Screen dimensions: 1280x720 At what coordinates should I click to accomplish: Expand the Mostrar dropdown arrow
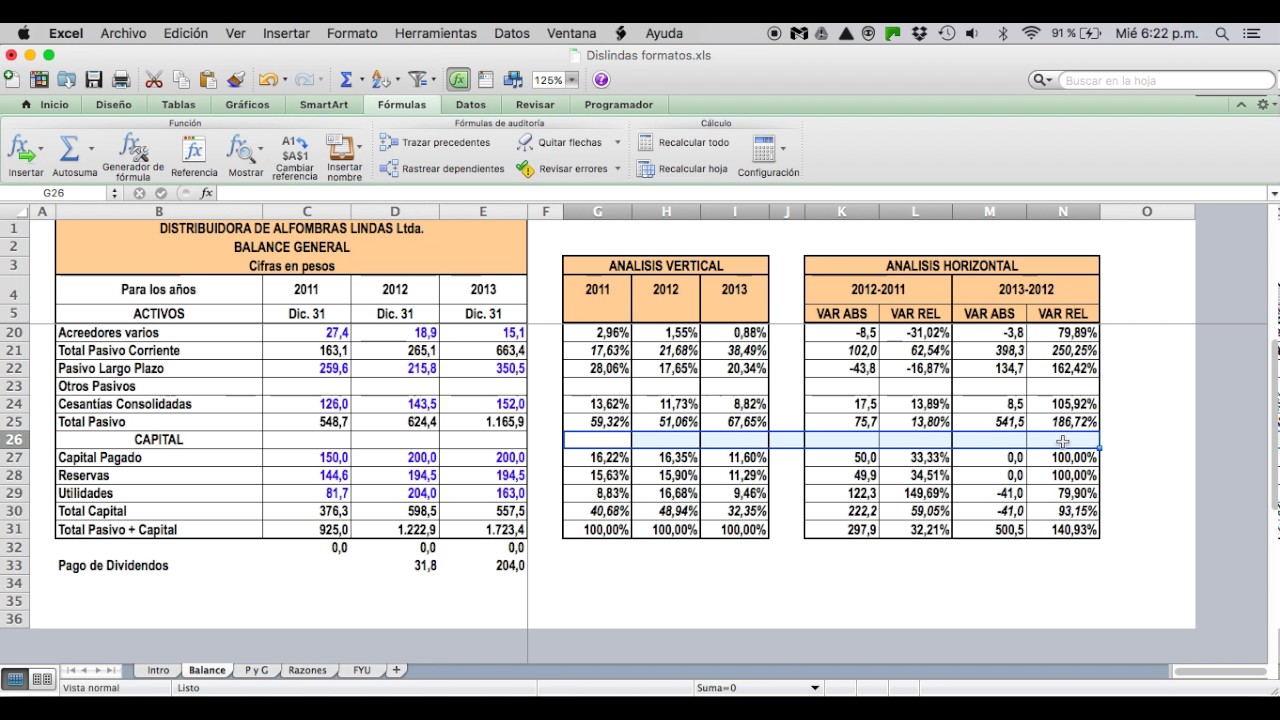[x=261, y=149]
